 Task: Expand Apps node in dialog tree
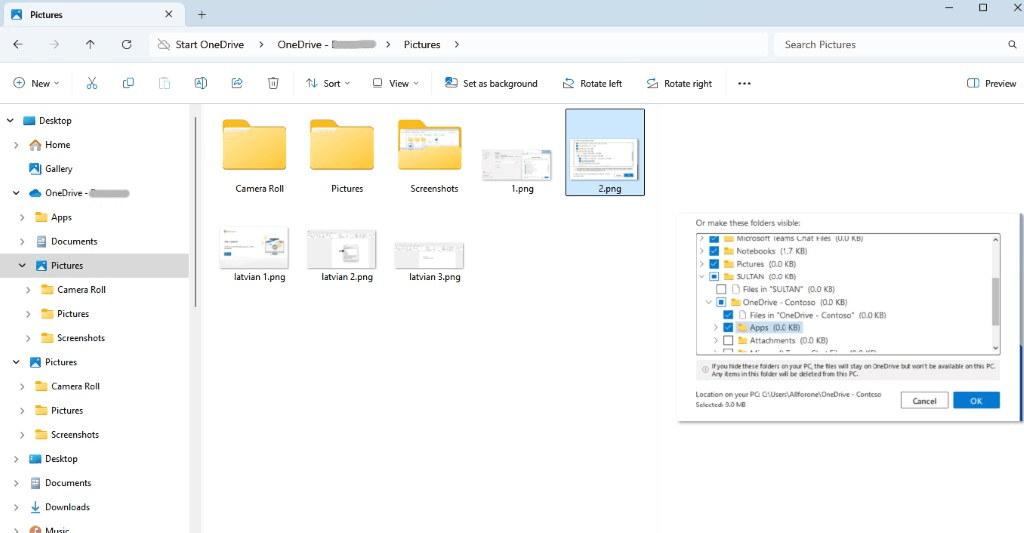pyautogui.click(x=716, y=327)
